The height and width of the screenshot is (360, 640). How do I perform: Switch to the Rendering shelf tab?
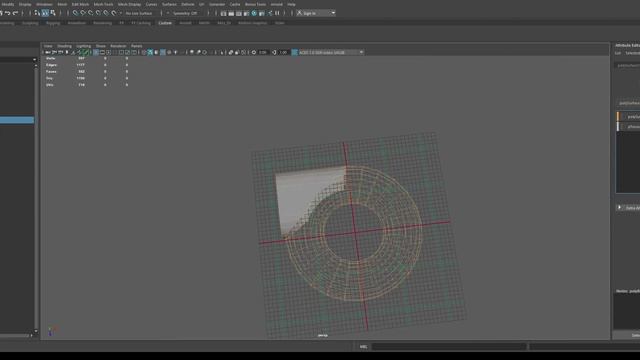pos(102,23)
